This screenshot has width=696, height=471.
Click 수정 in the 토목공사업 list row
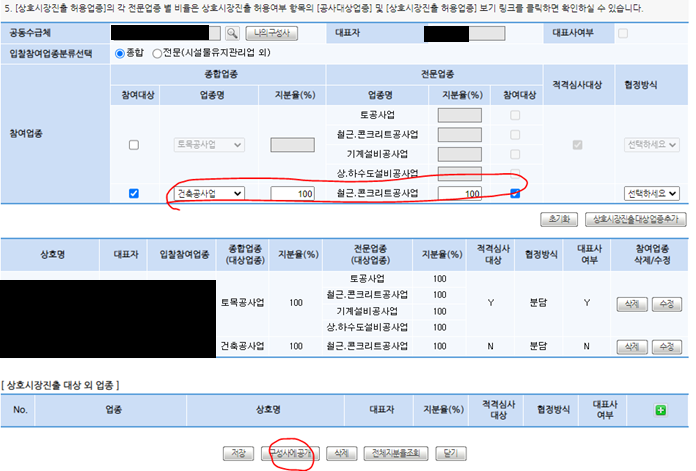point(667,304)
